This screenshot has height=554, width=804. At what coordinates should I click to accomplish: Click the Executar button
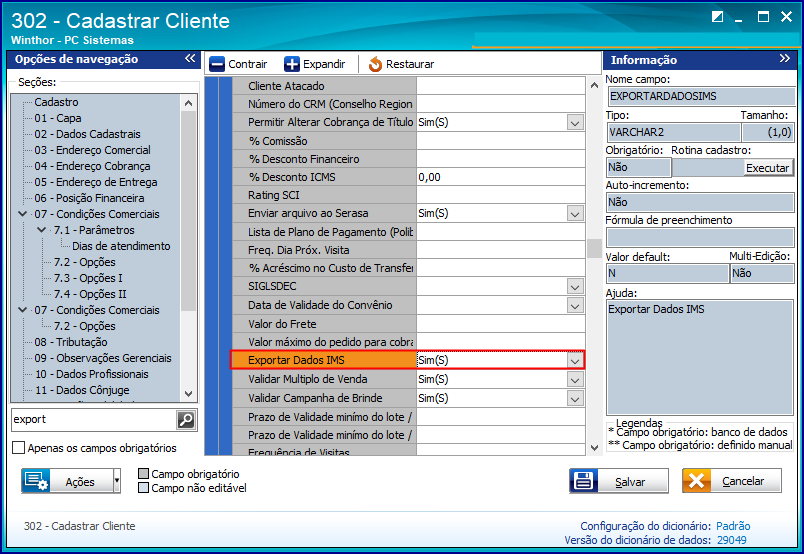(x=767, y=168)
